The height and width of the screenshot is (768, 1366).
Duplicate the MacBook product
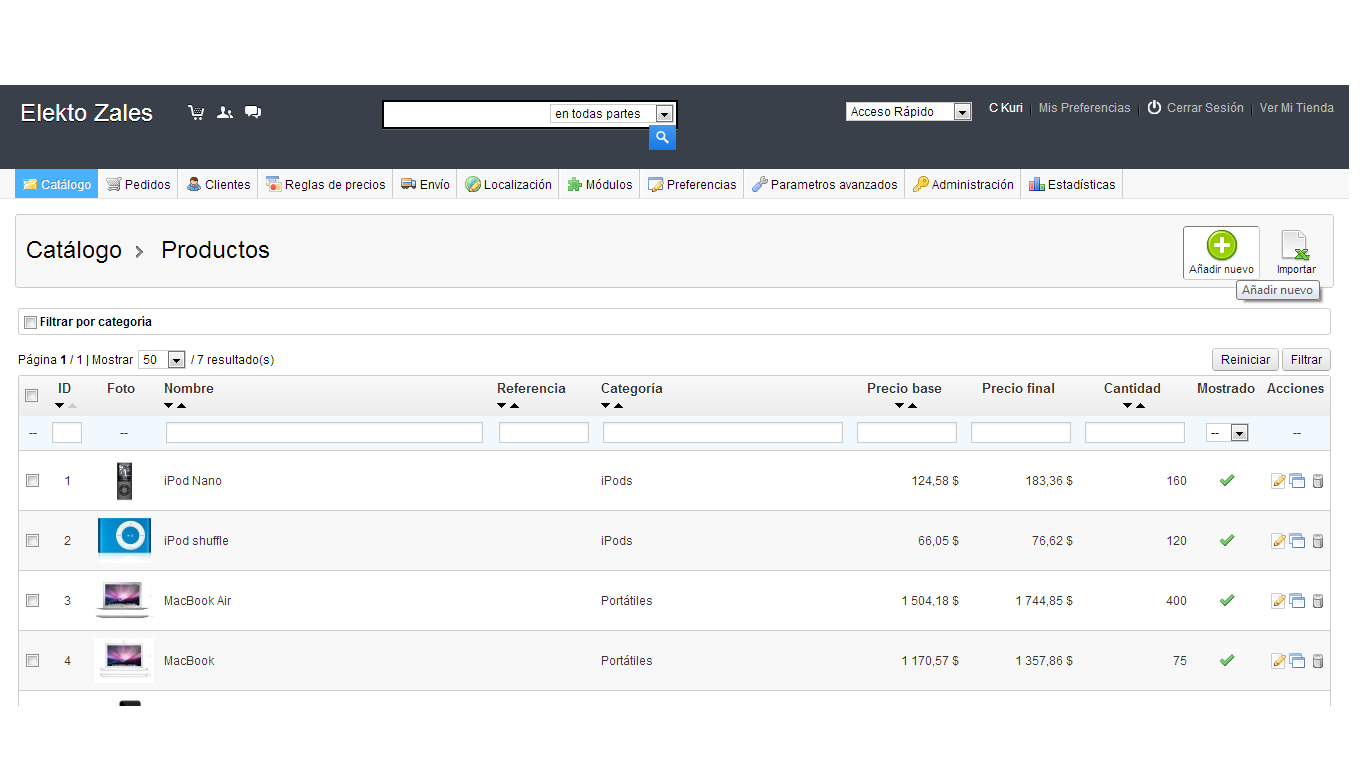click(1297, 661)
